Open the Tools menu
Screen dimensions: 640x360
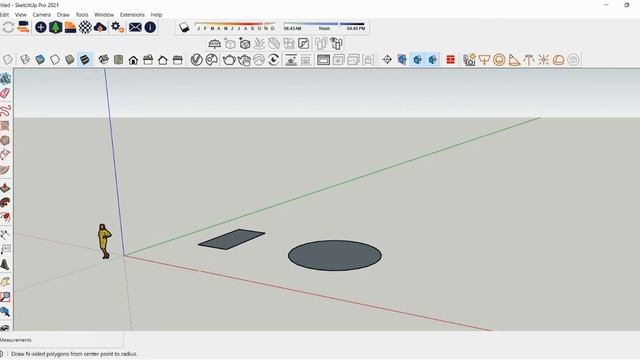[x=82, y=15]
